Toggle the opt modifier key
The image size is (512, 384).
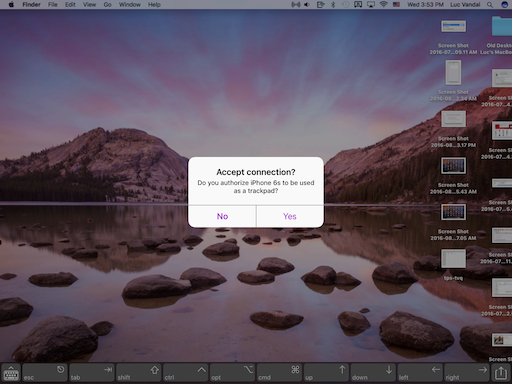pyautogui.click(x=233, y=373)
